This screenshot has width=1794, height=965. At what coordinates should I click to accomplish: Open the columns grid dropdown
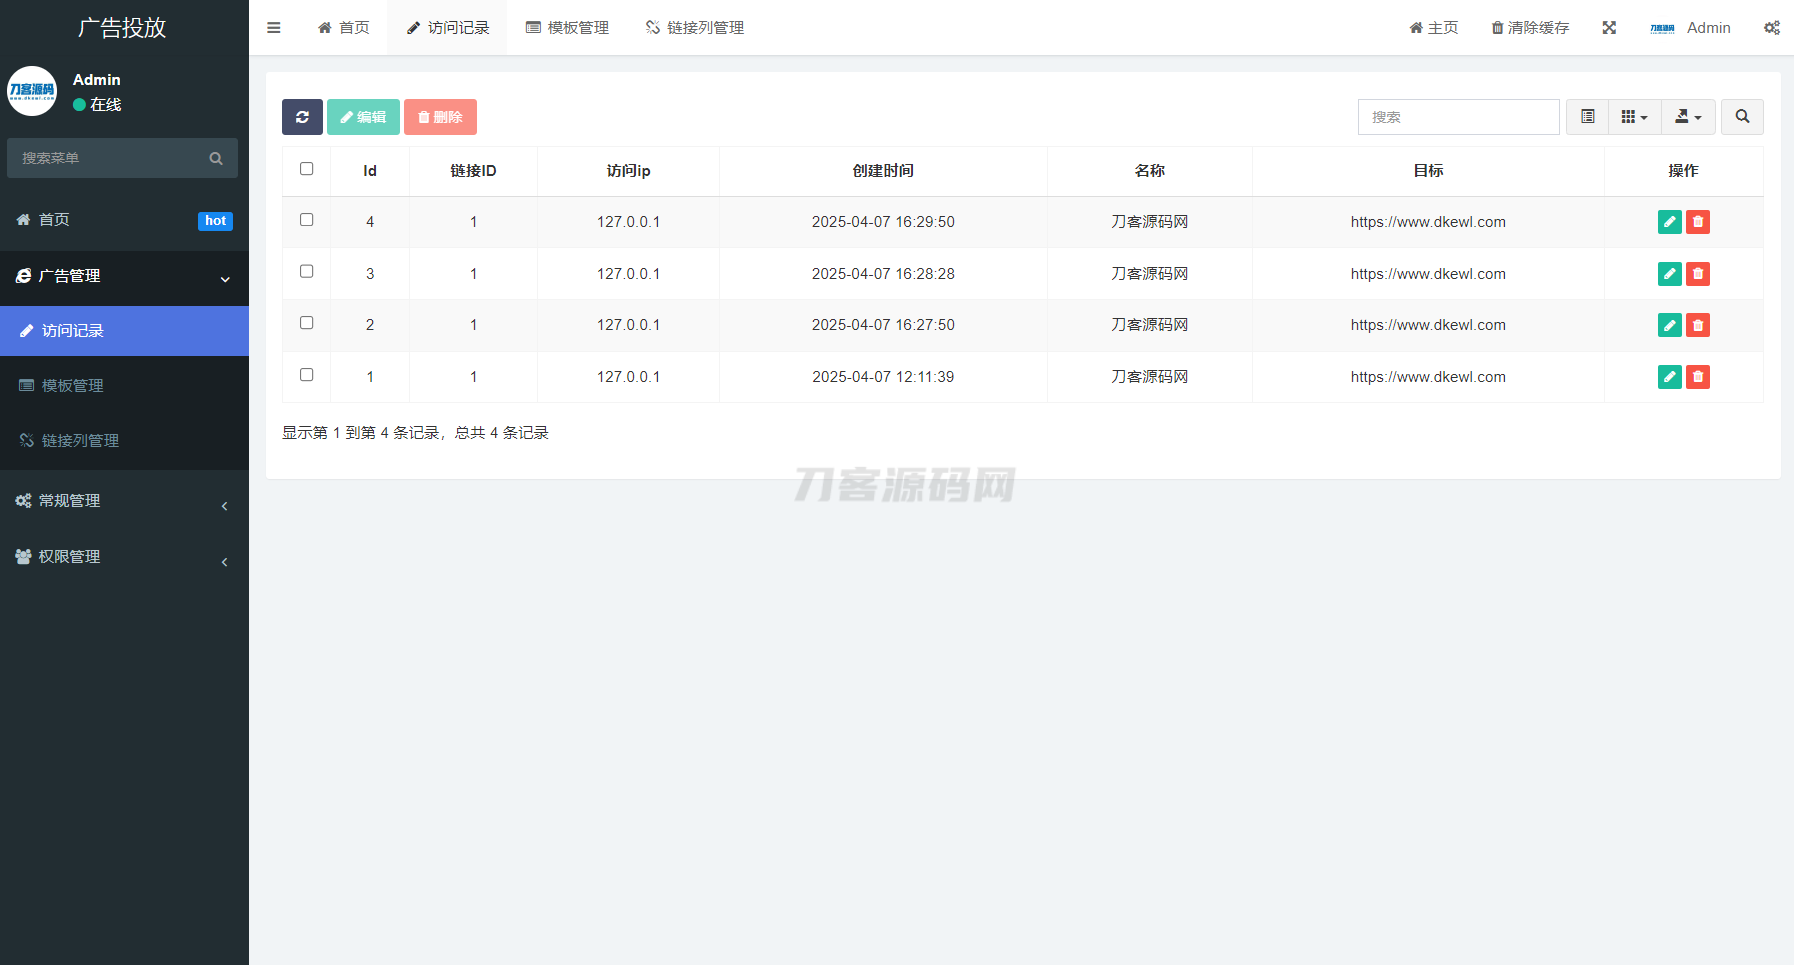[1634, 117]
